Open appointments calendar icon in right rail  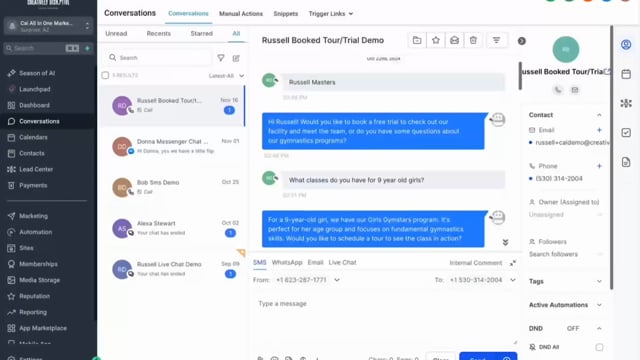(x=626, y=74)
